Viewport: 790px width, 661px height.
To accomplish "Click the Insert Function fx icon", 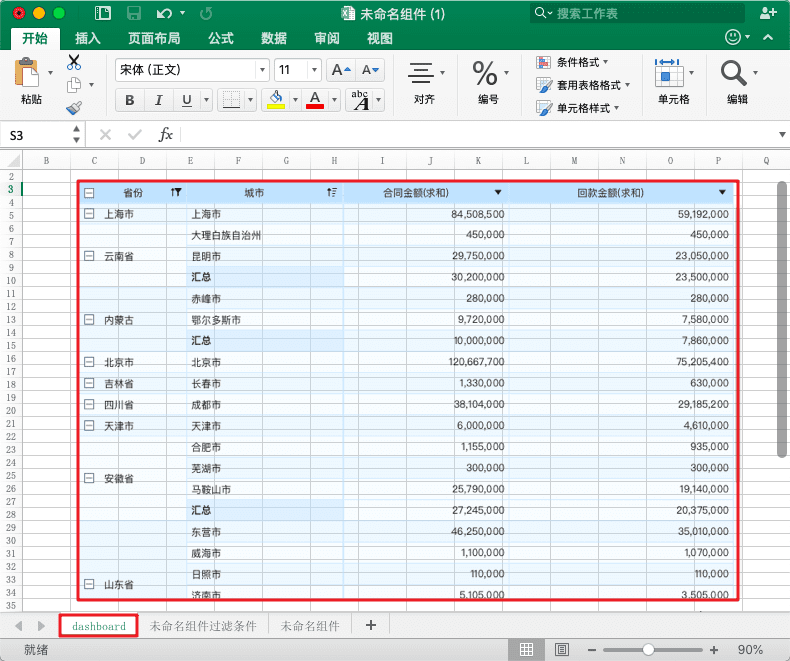I will coord(166,135).
